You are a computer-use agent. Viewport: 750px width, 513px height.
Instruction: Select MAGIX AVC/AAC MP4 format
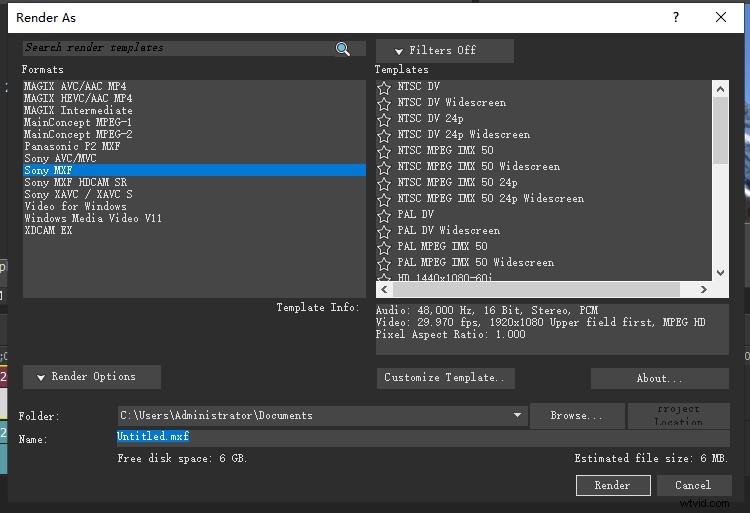click(x=78, y=87)
